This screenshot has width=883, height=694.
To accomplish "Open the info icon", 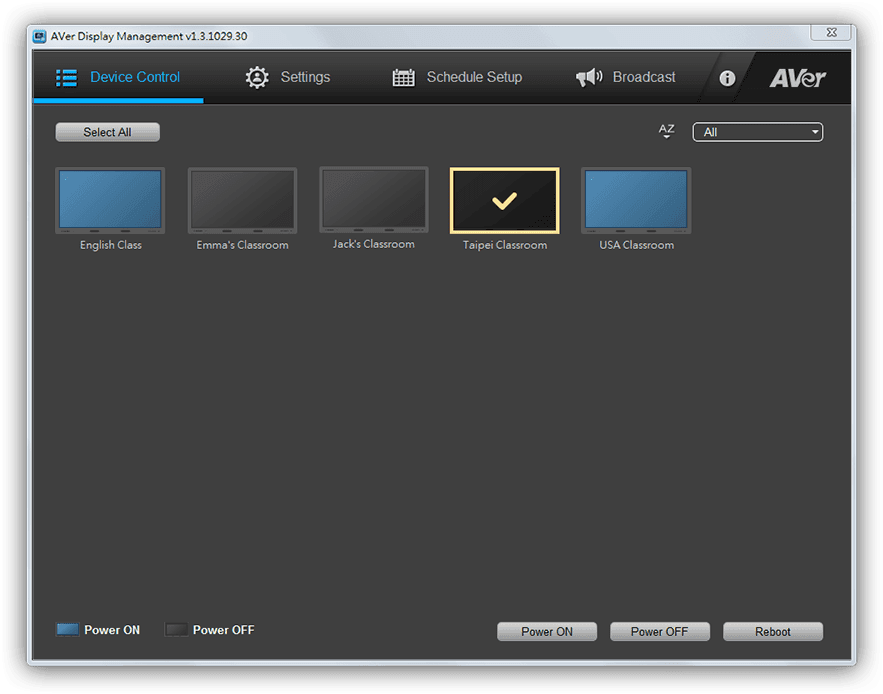I will (x=727, y=78).
